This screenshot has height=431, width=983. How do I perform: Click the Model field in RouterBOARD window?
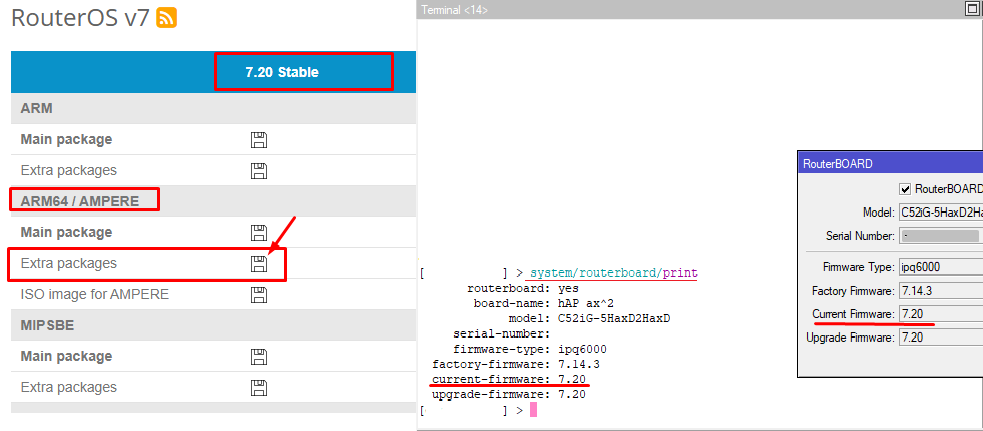click(x=940, y=213)
